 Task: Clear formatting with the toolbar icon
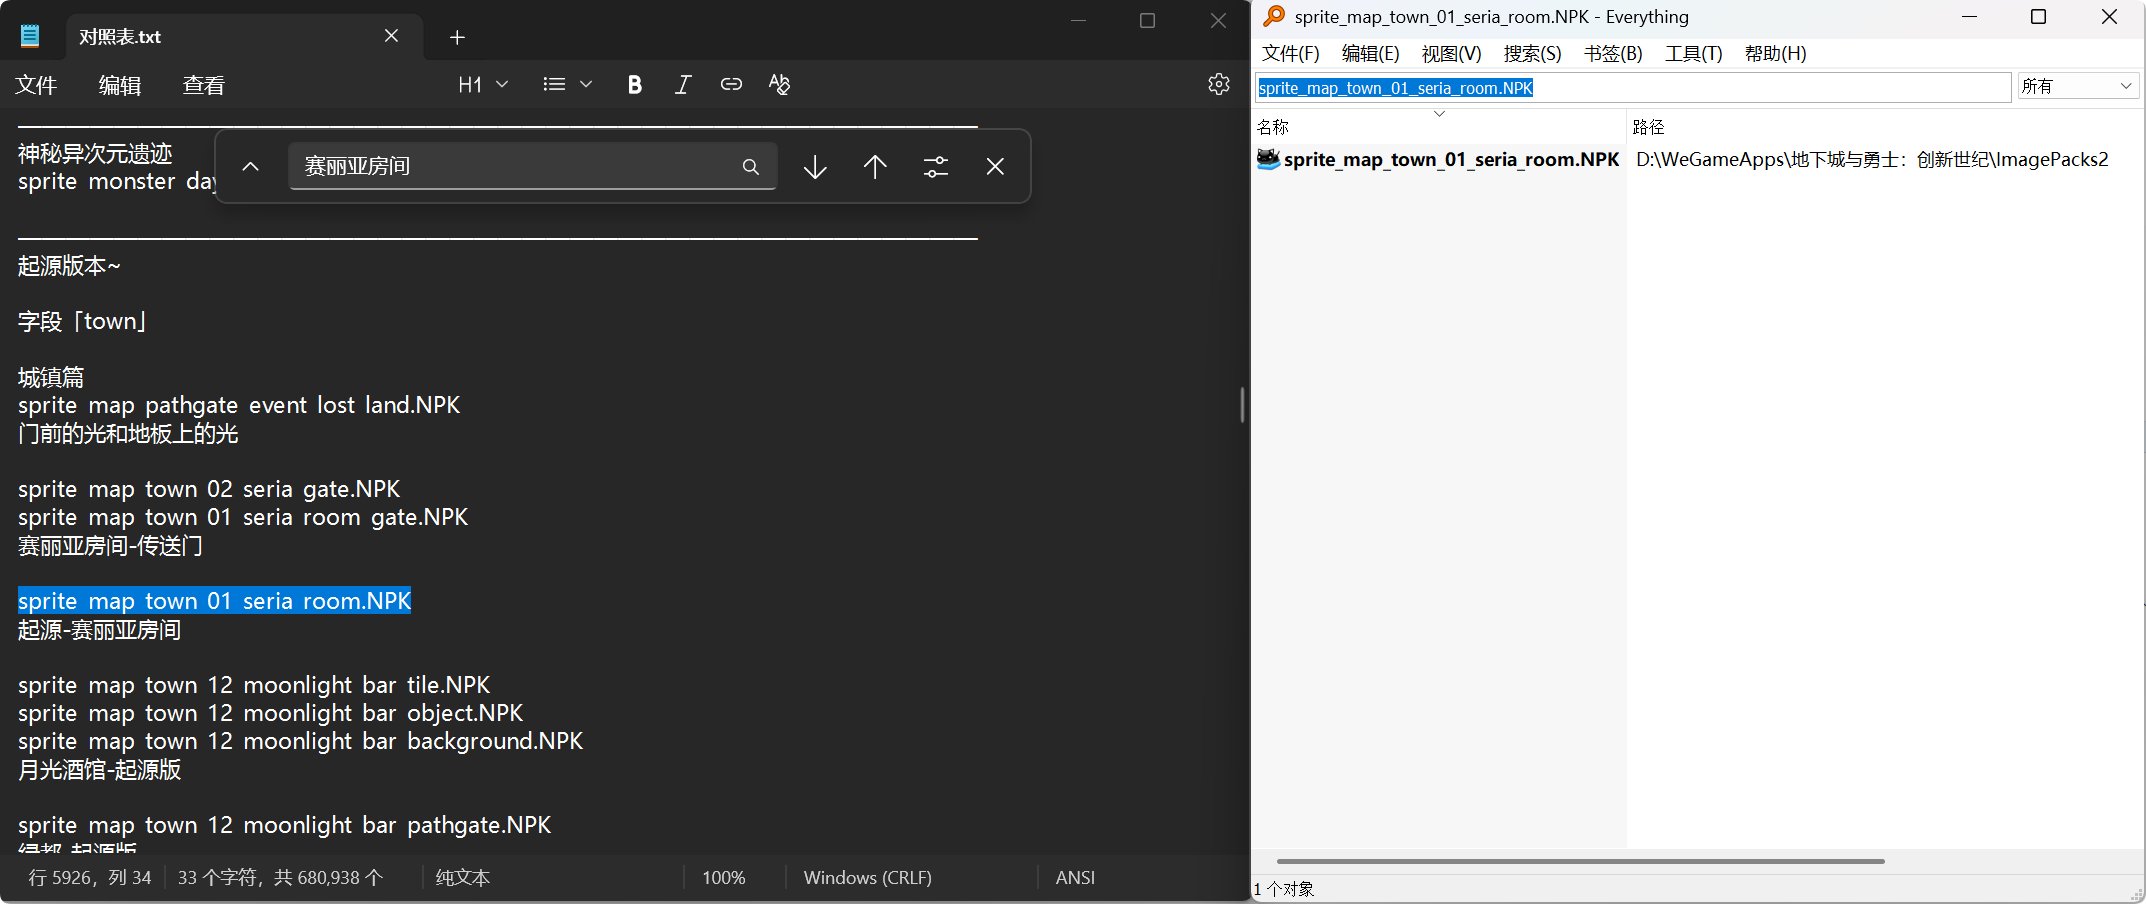click(779, 85)
